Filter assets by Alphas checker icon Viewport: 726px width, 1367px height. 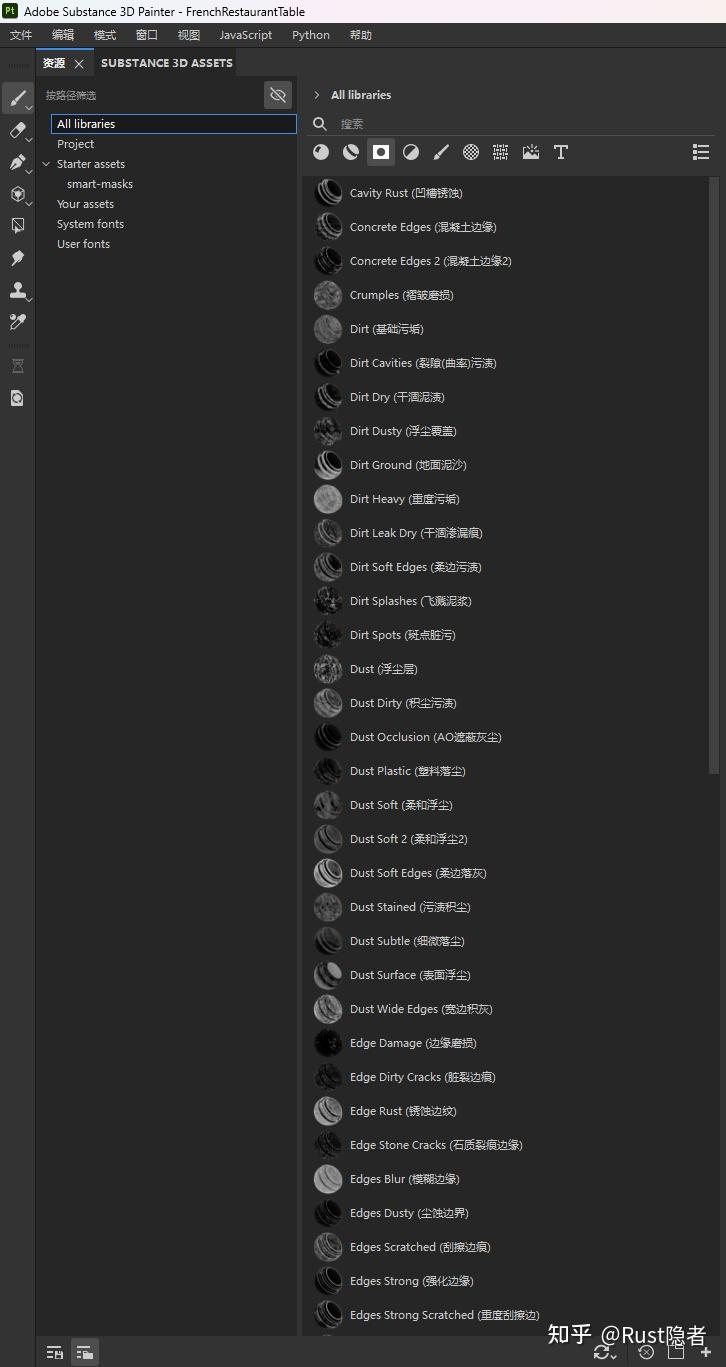[471, 152]
